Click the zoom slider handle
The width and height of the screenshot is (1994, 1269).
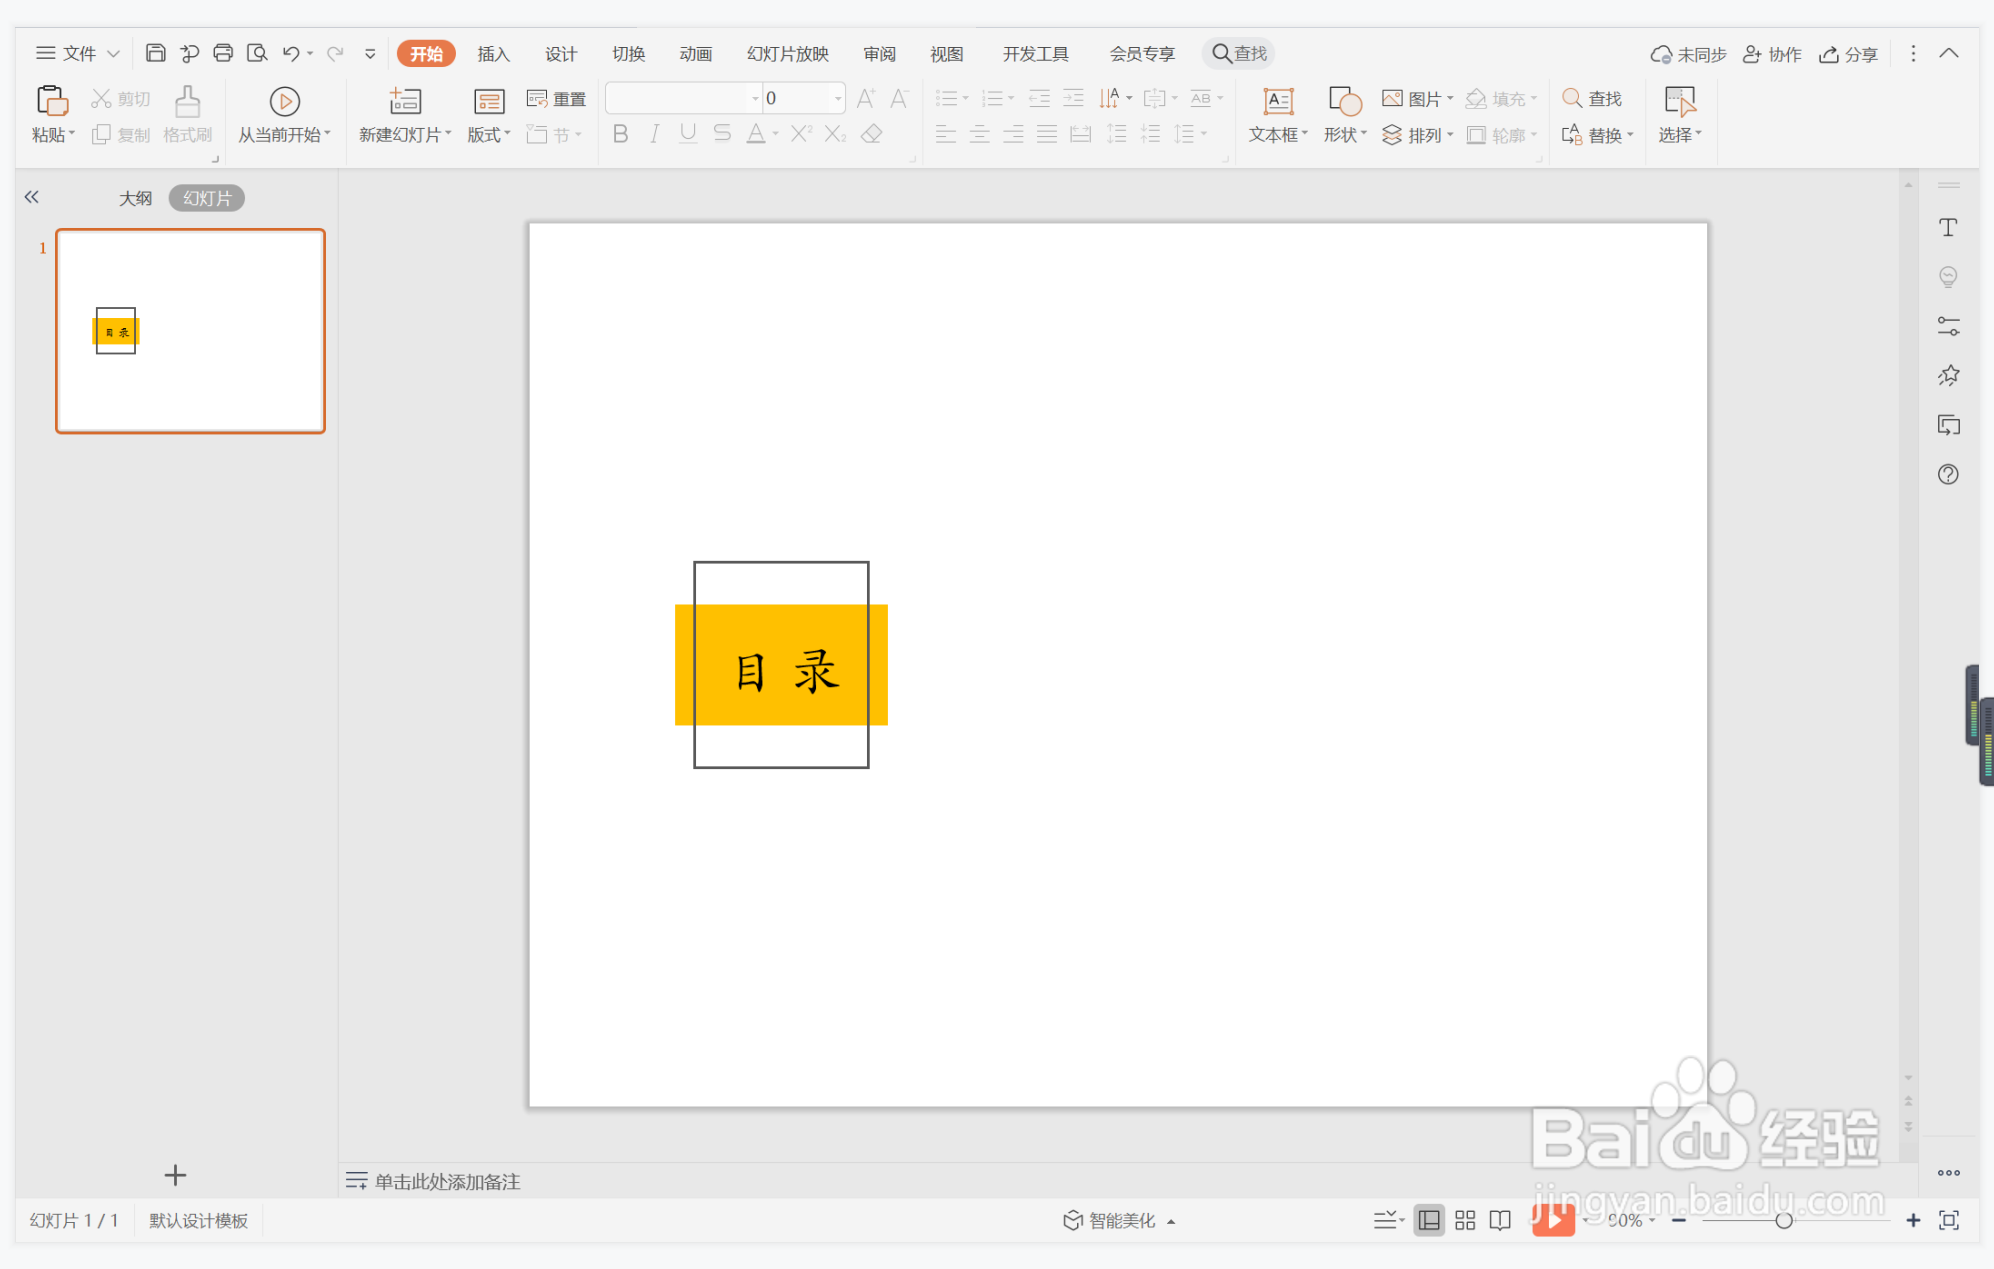(1784, 1220)
